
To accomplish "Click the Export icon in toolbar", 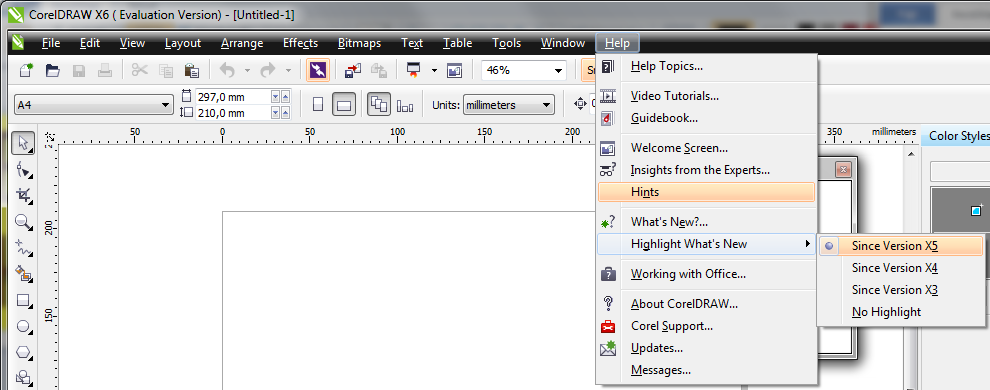I will [379, 71].
